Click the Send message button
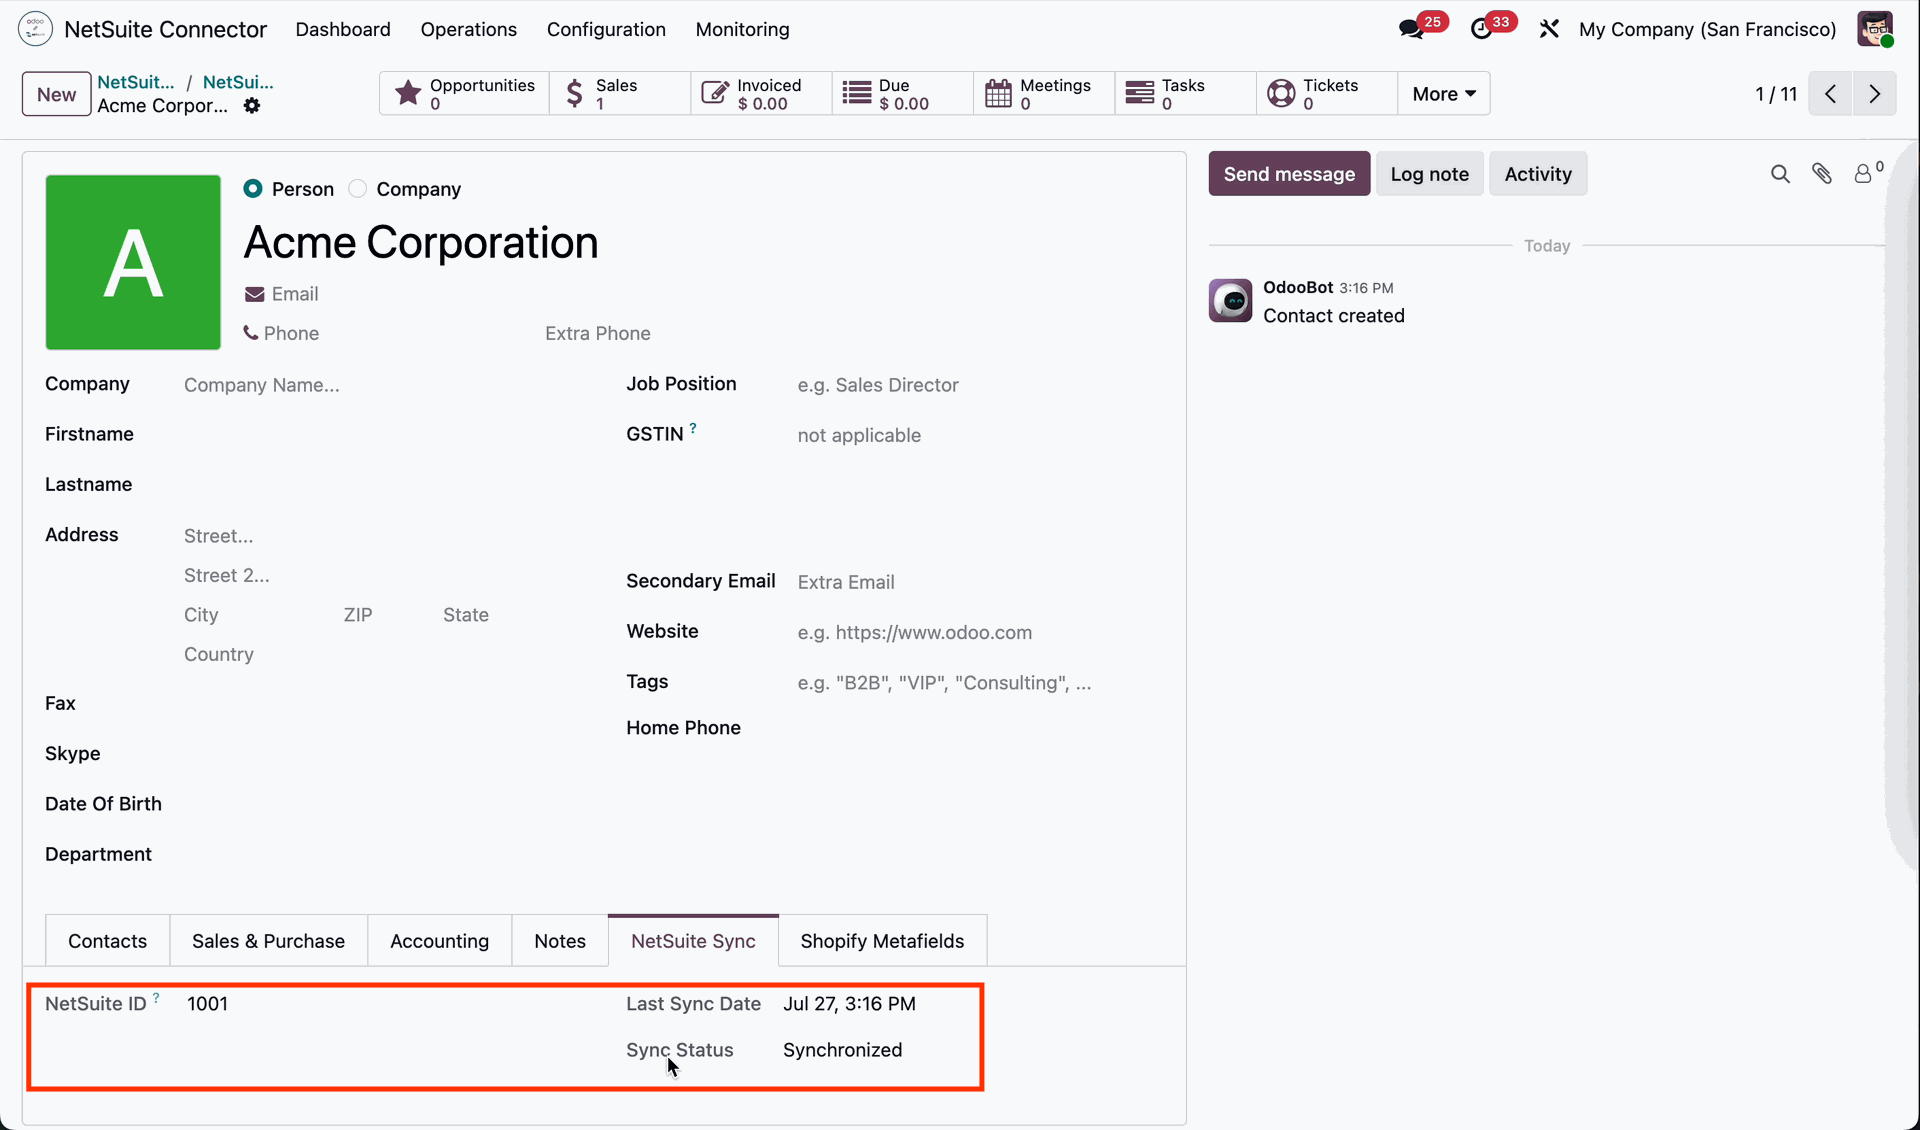Viewport: 1920px width, 1130px height. pyautogui.click(x=1289, y=174)
